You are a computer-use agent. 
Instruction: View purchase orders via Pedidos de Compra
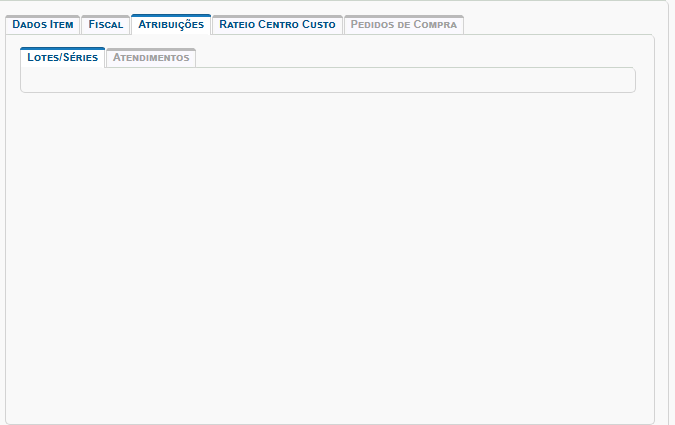(404, 24)
